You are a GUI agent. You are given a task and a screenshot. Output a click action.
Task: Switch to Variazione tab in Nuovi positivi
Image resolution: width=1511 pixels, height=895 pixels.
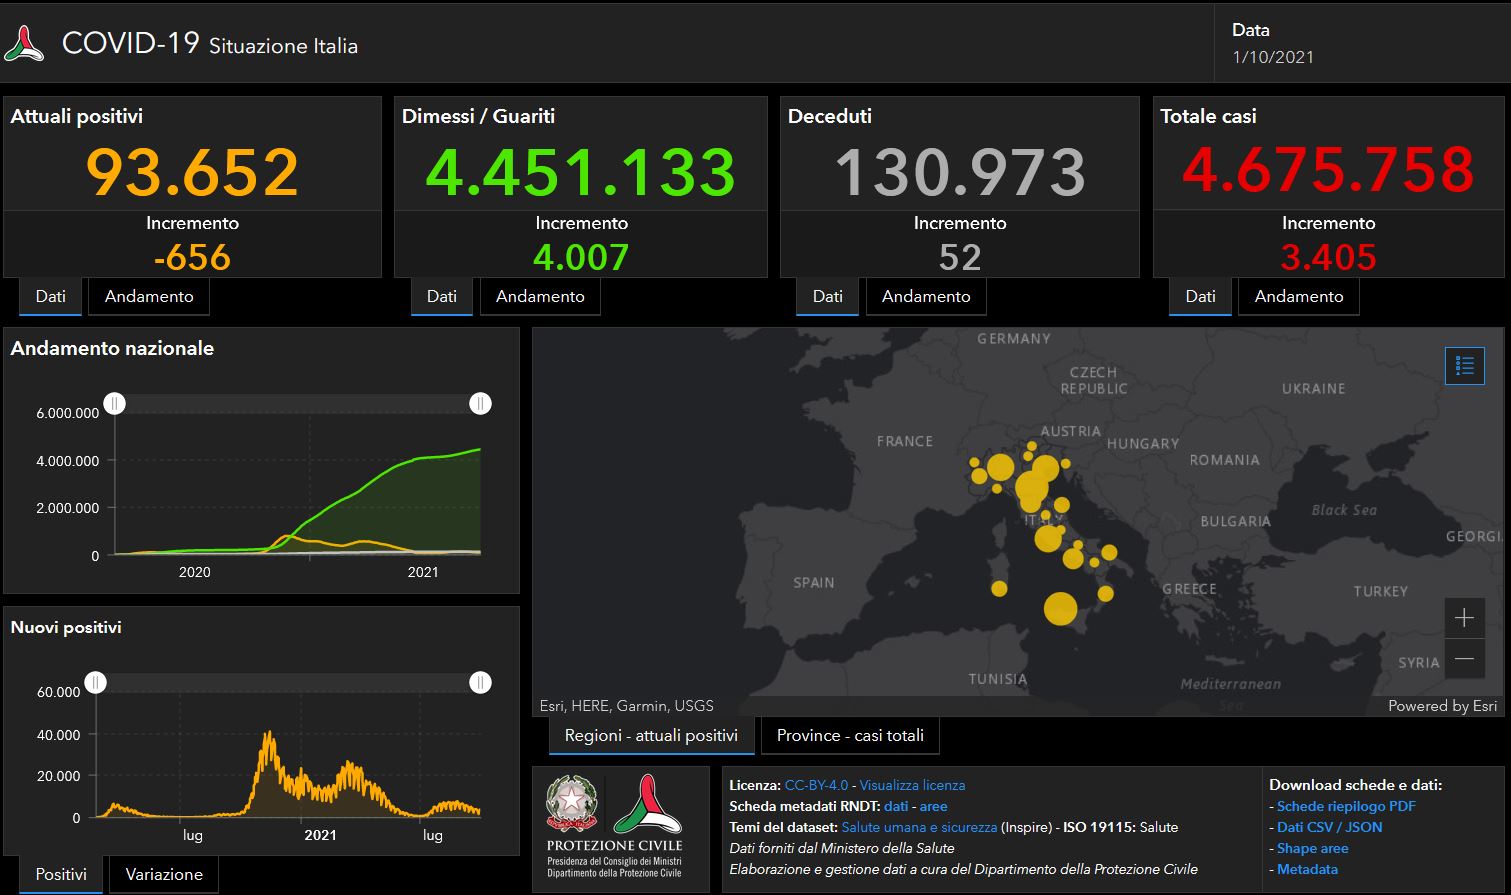click(x=164, y=874)
